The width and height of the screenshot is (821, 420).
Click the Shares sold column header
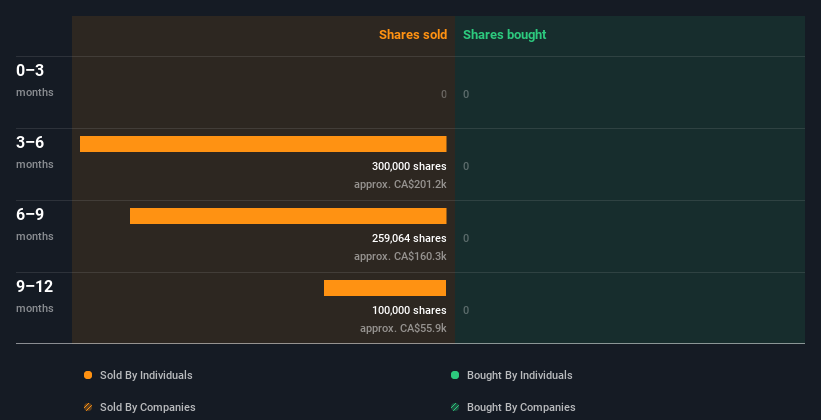click(413, 35)
